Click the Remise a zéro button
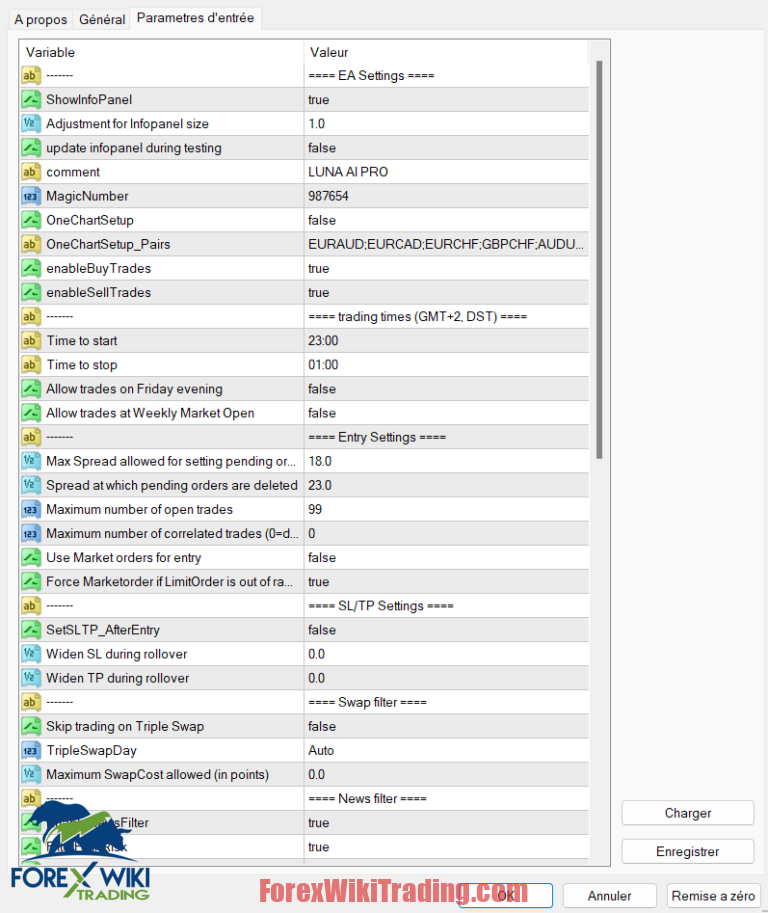 (713, 896)
